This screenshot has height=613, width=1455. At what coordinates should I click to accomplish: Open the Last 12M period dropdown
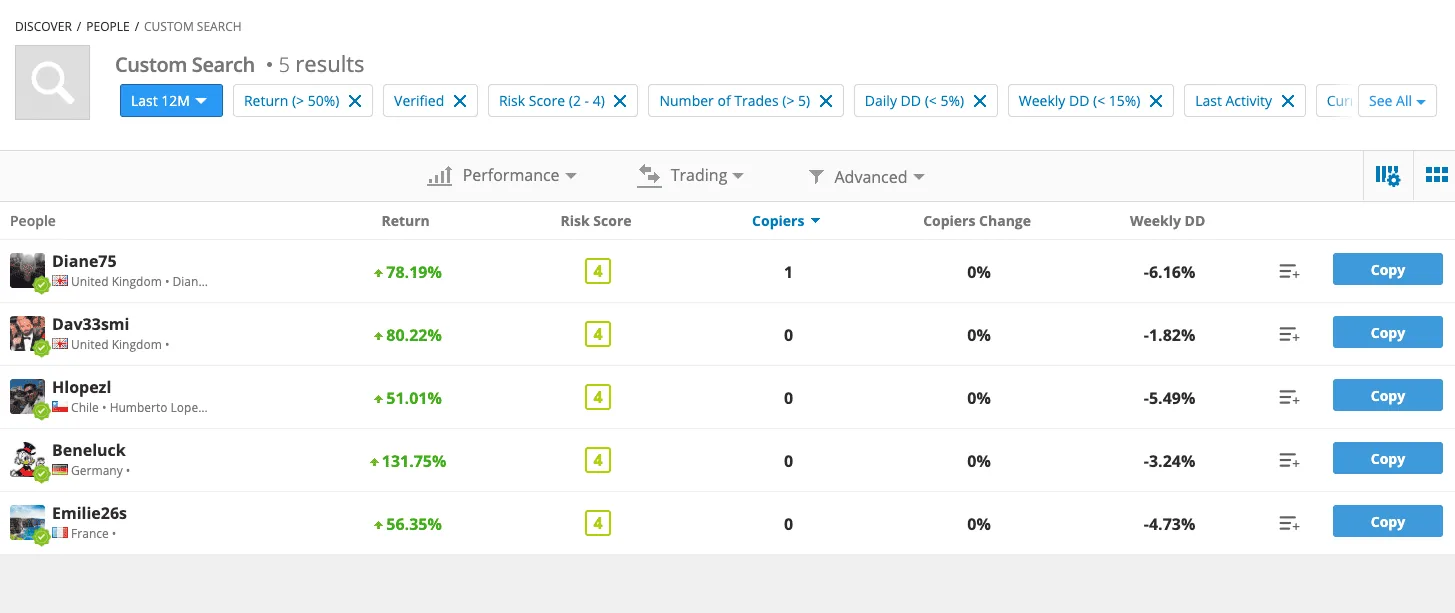(x=171, y=101)
